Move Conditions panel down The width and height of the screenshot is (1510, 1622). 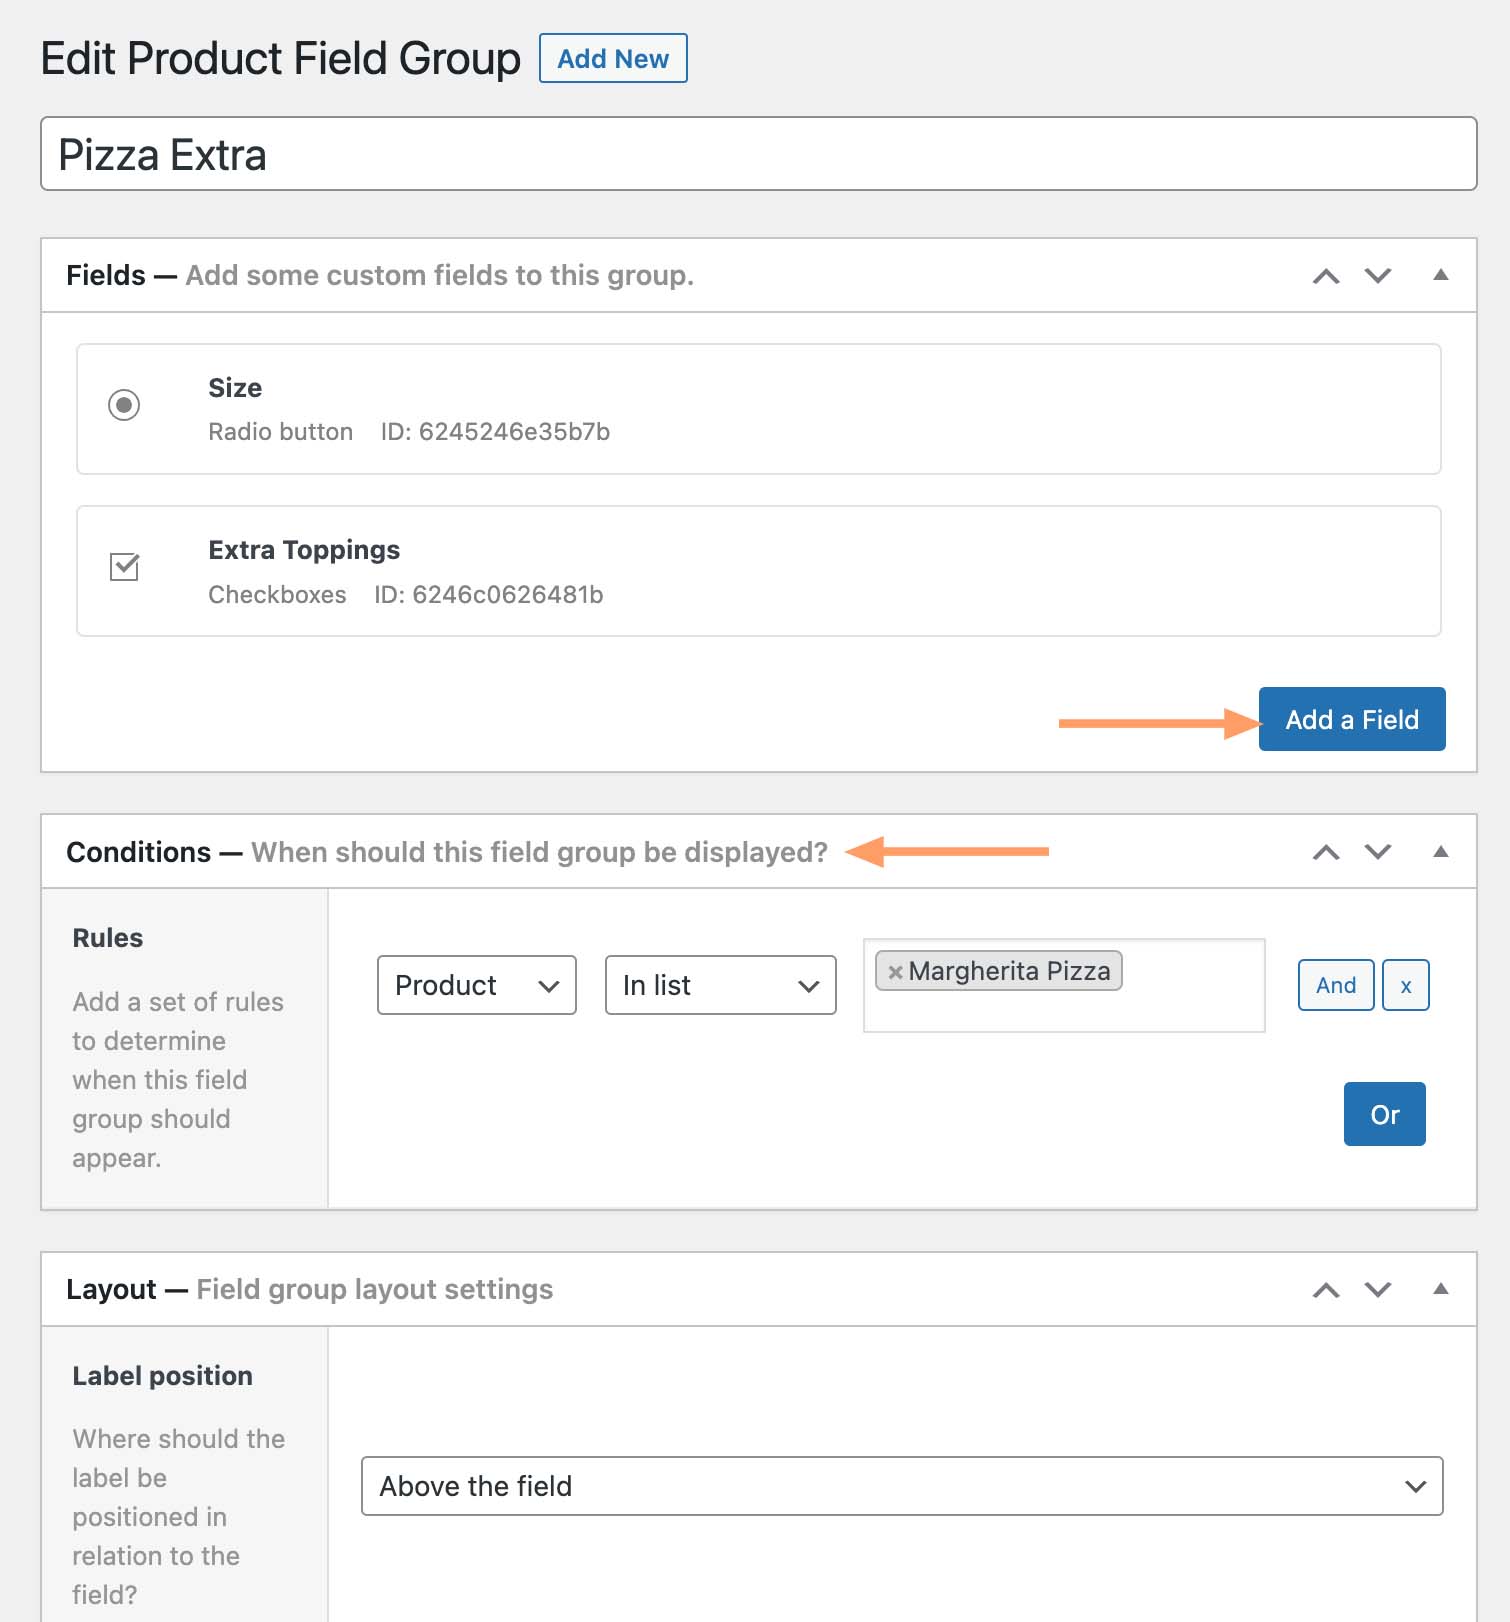(1378, 852)
